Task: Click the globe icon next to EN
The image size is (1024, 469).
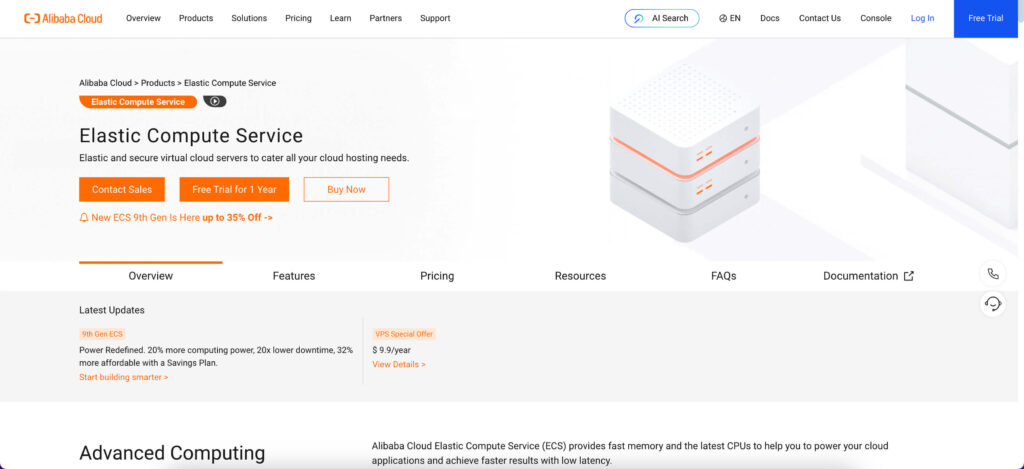Action: point(723,18)
